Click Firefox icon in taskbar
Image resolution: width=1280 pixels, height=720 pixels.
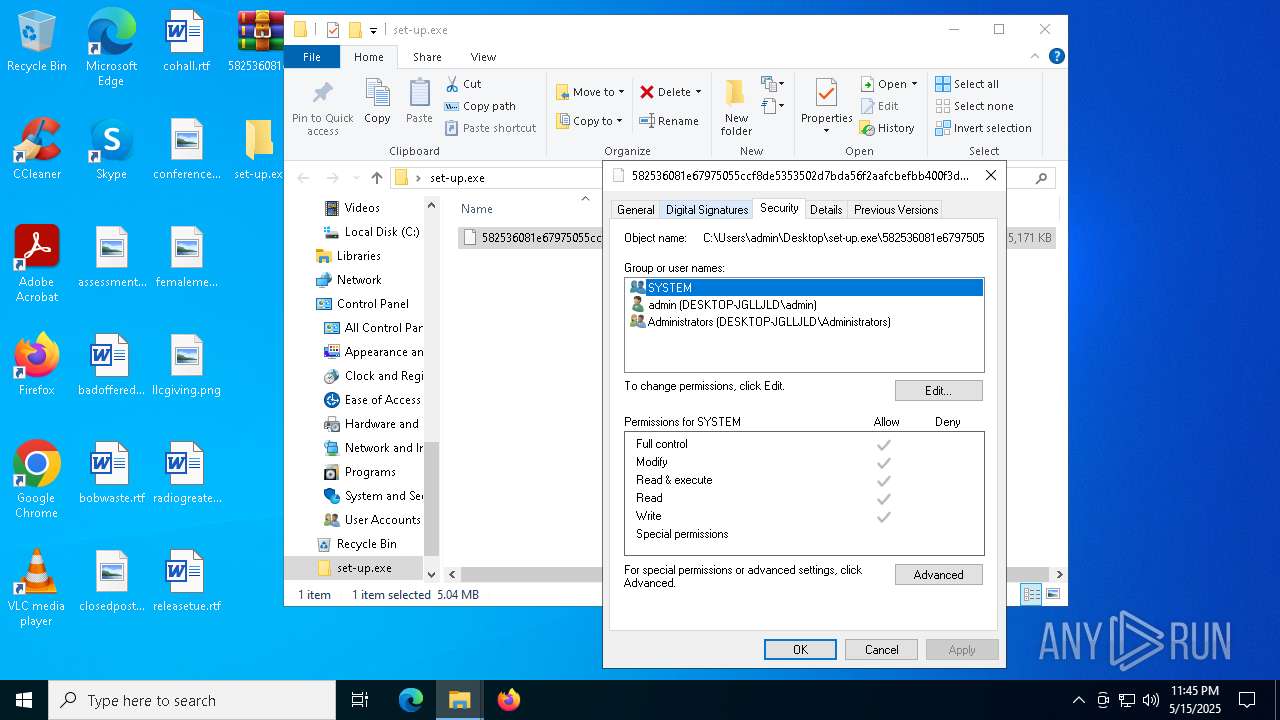coord(508,700)
